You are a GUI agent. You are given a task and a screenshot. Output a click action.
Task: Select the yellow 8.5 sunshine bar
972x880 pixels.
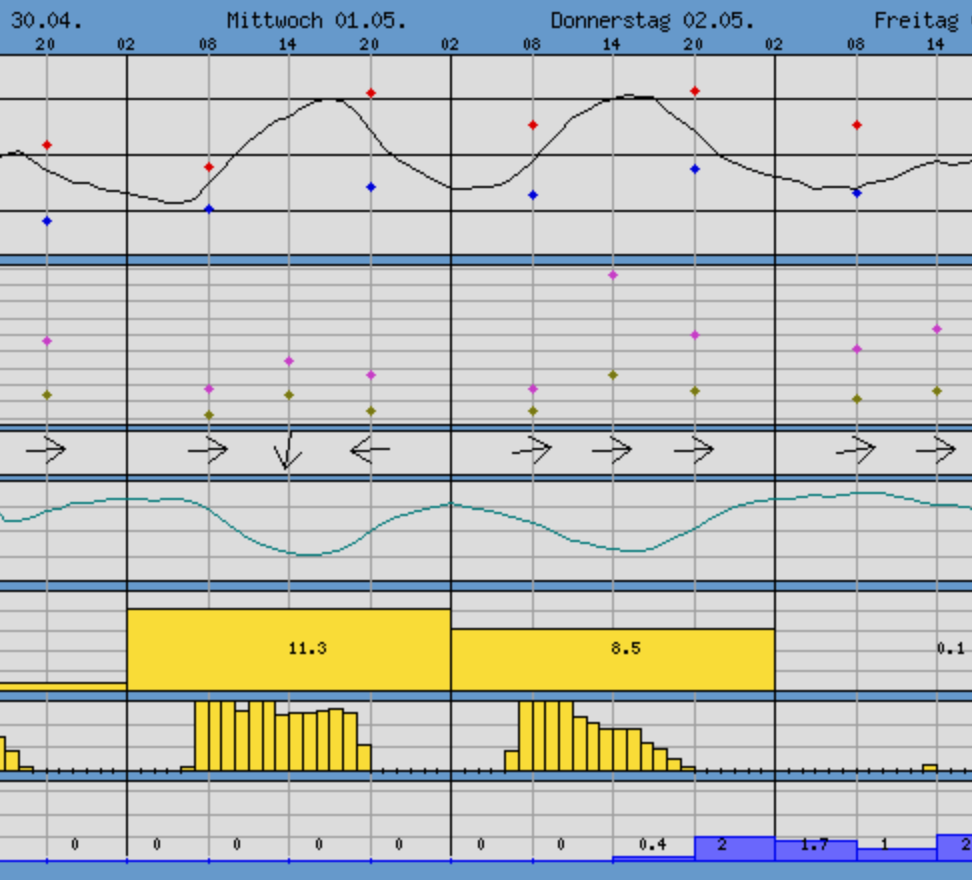612,659
